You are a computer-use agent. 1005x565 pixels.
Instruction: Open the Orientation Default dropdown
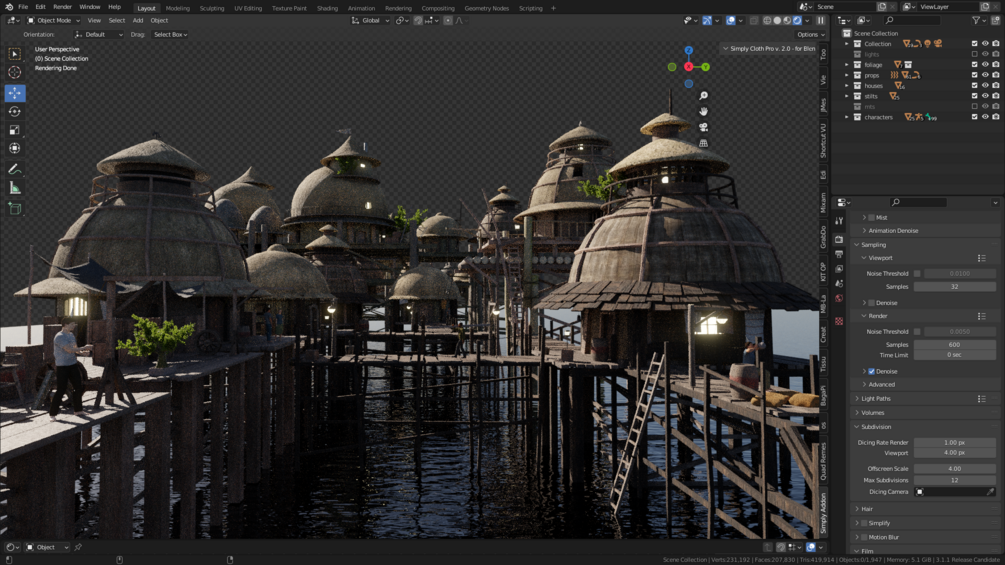99,35
